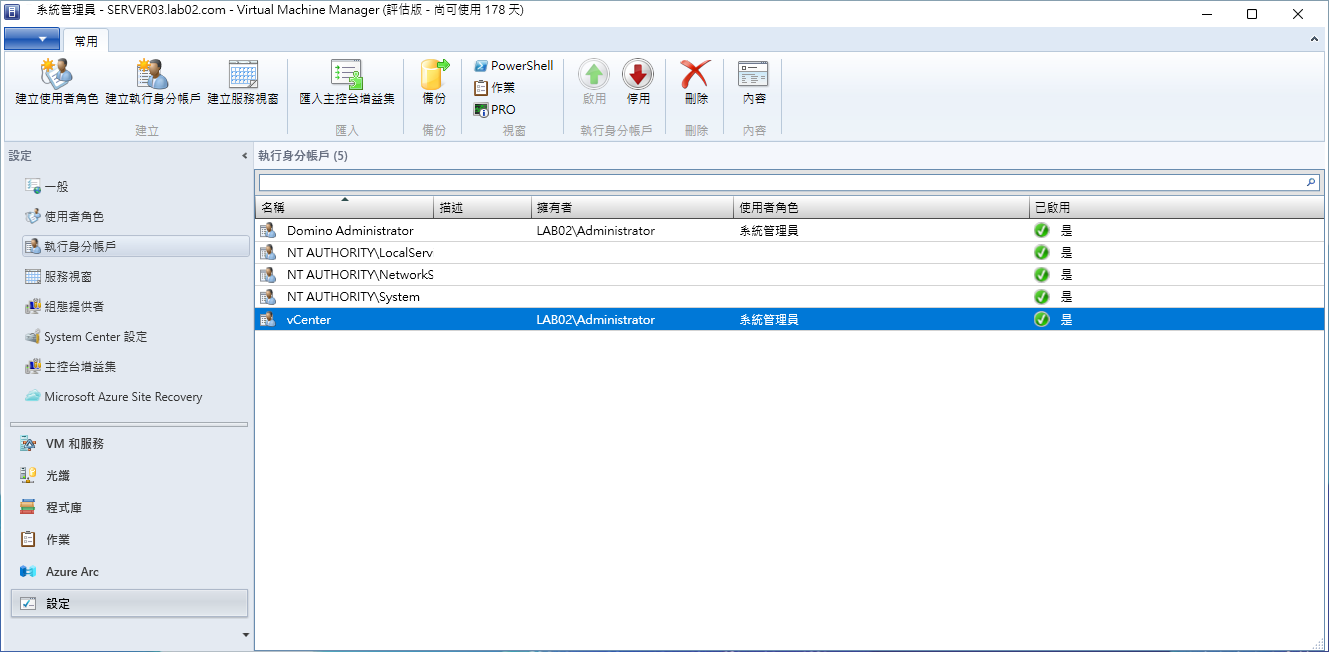Click the search box above the account list
This screenshot has height=652, width=1329.
click(780, 183)
